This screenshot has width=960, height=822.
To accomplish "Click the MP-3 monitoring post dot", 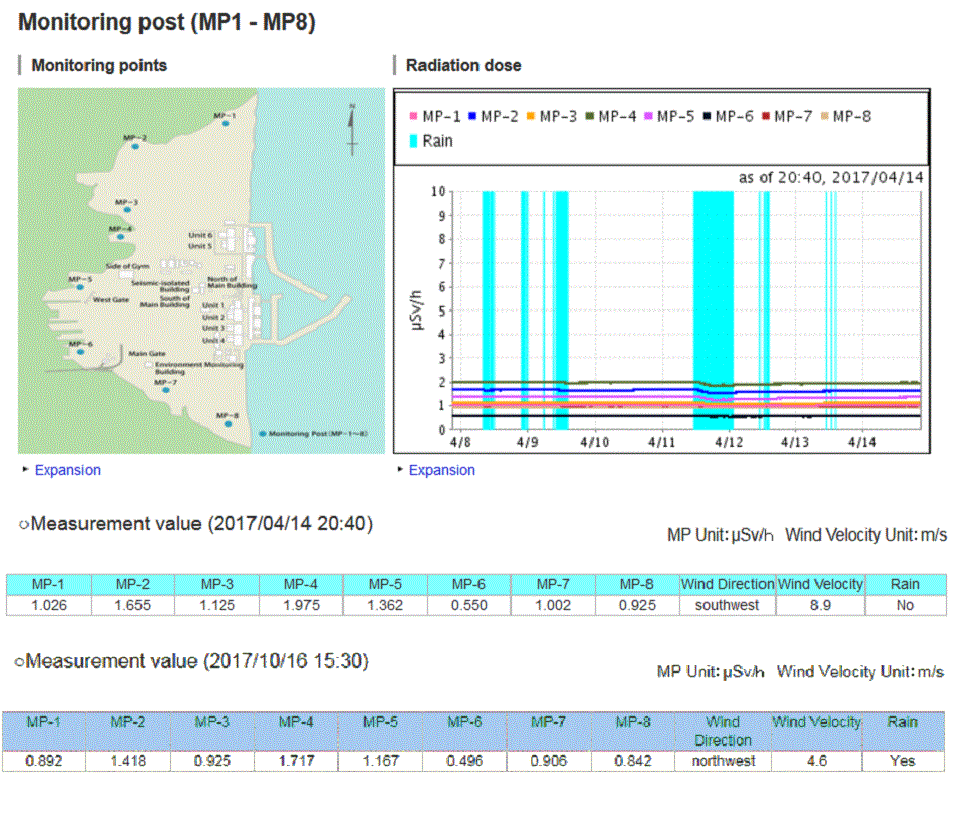I will [126, 210].
